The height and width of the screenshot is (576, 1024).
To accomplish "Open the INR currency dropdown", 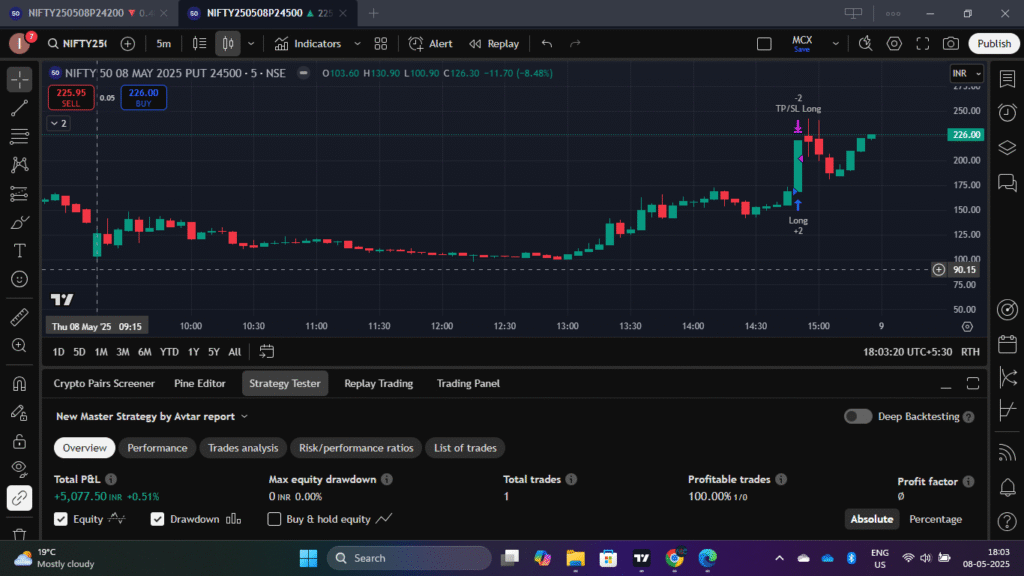I will coord(967,73).
